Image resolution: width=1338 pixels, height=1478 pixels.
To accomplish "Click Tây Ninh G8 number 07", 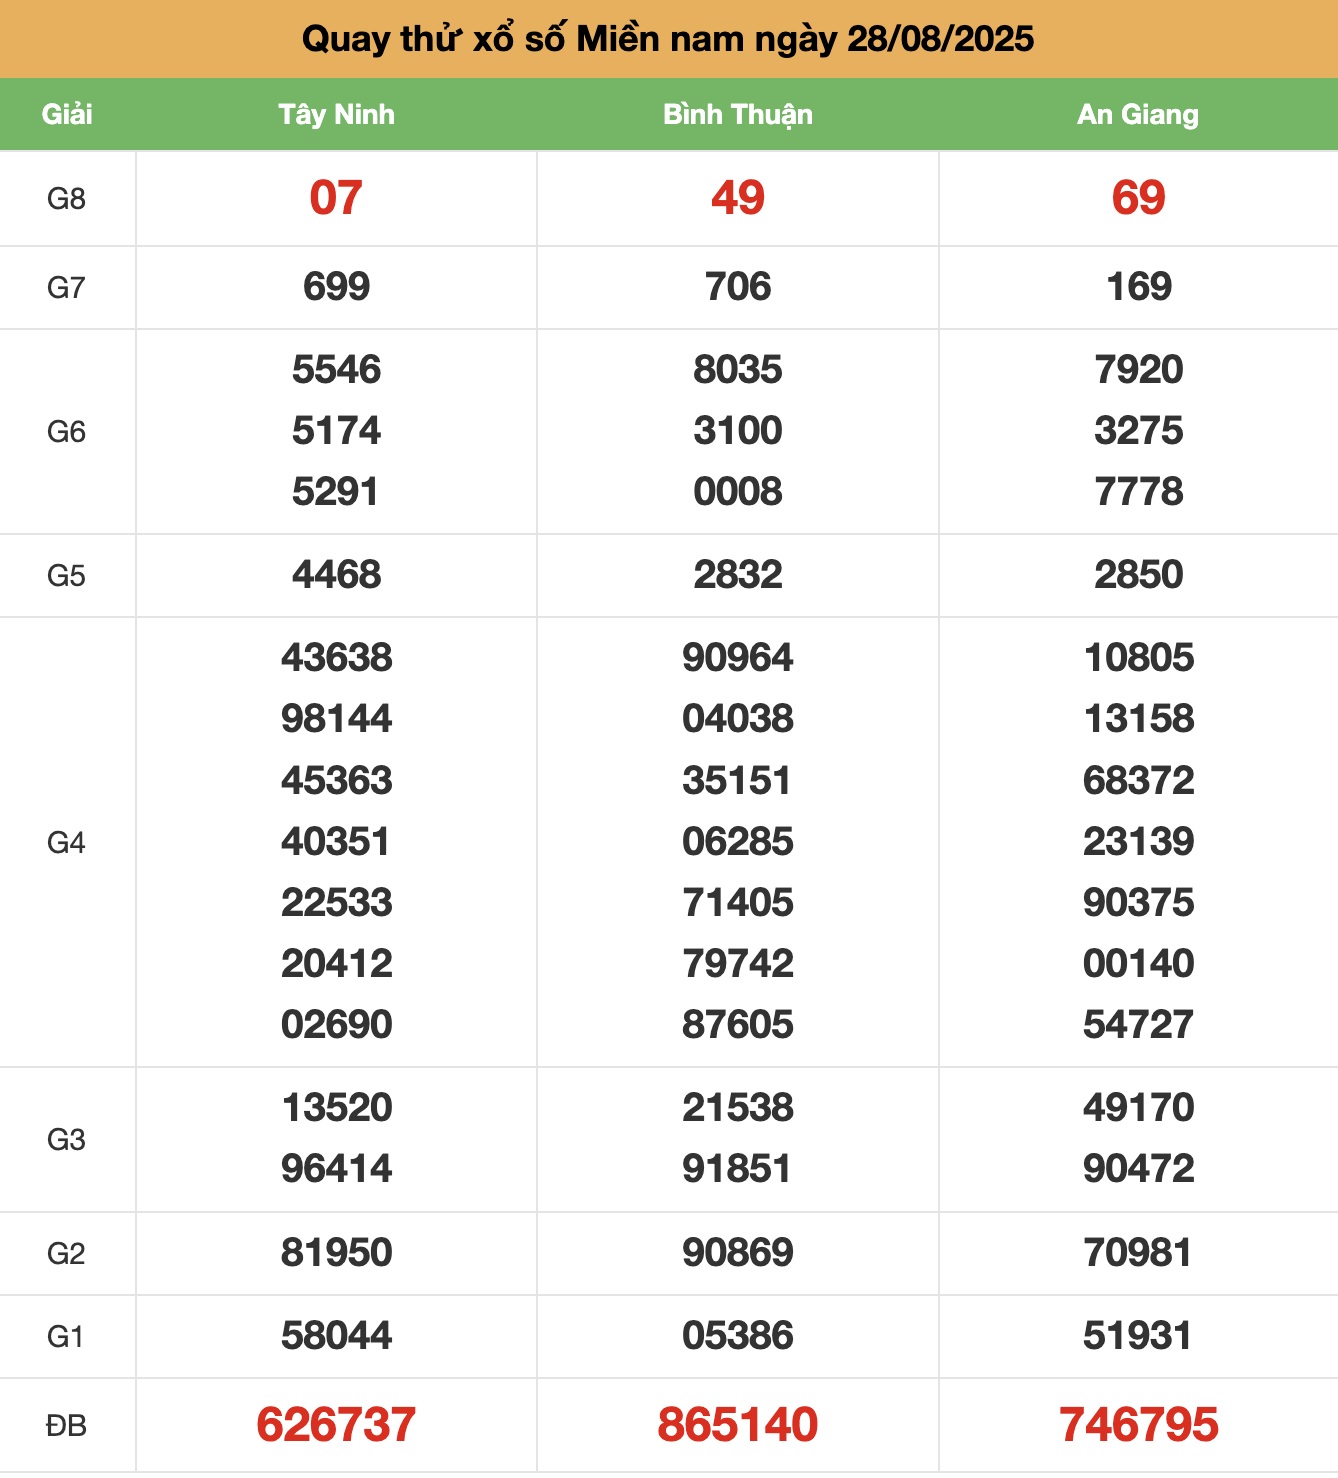I will 336,198.
